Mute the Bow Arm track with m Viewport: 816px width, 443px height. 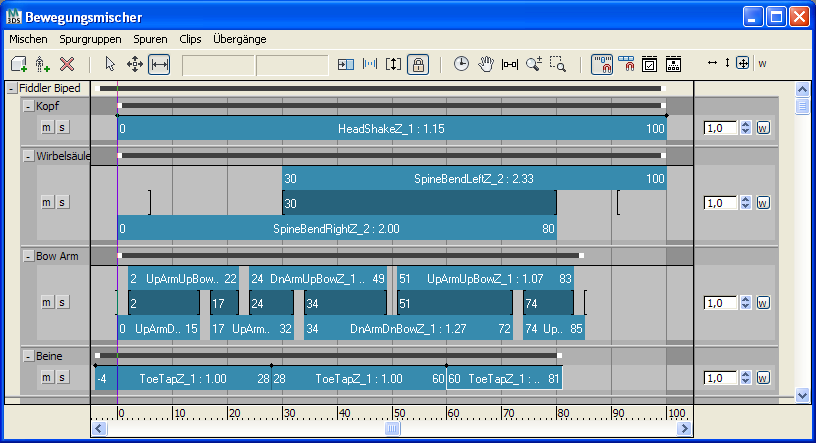tap(47, 302)
